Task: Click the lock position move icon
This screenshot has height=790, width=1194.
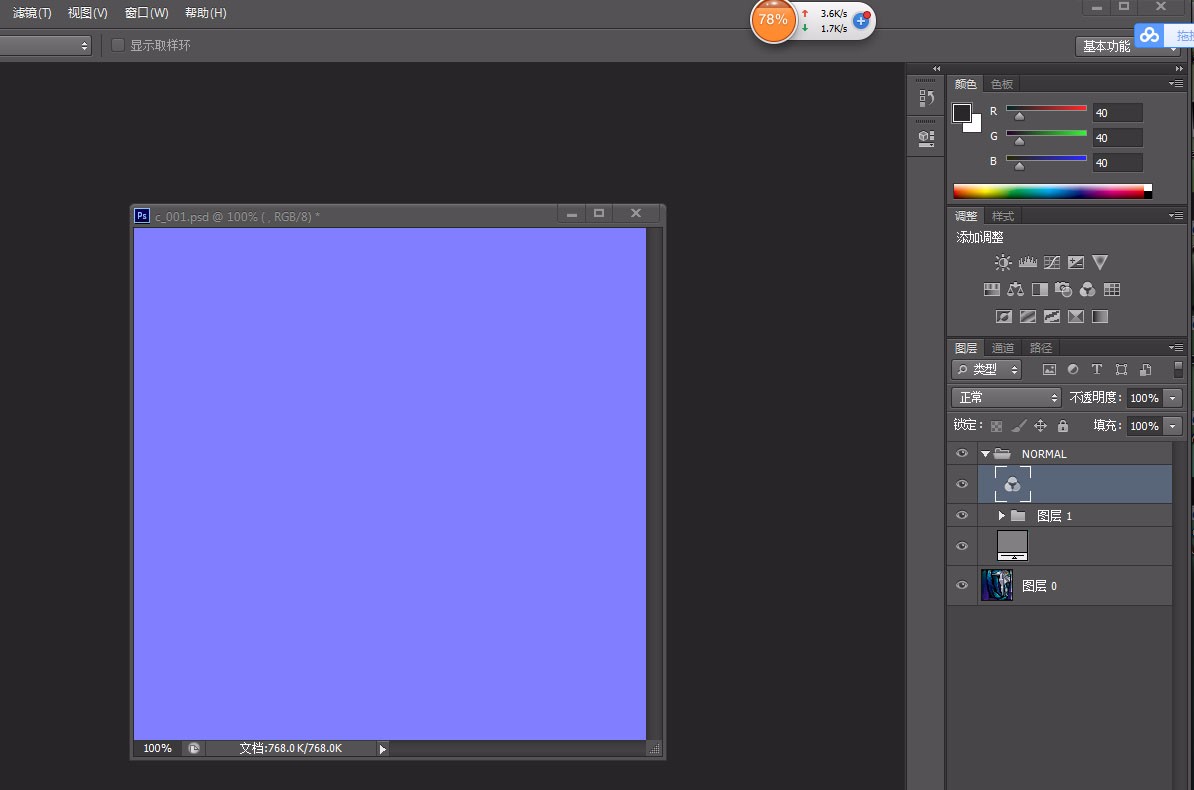Action: [x=1040, y=426]
